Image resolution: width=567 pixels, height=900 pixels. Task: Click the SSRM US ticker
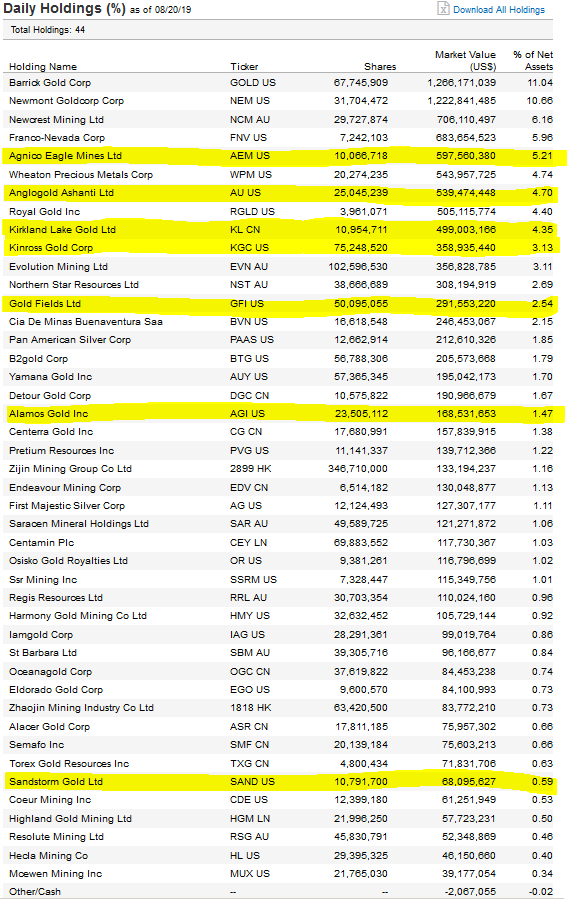pyautogui.click(x=253, y=580)
